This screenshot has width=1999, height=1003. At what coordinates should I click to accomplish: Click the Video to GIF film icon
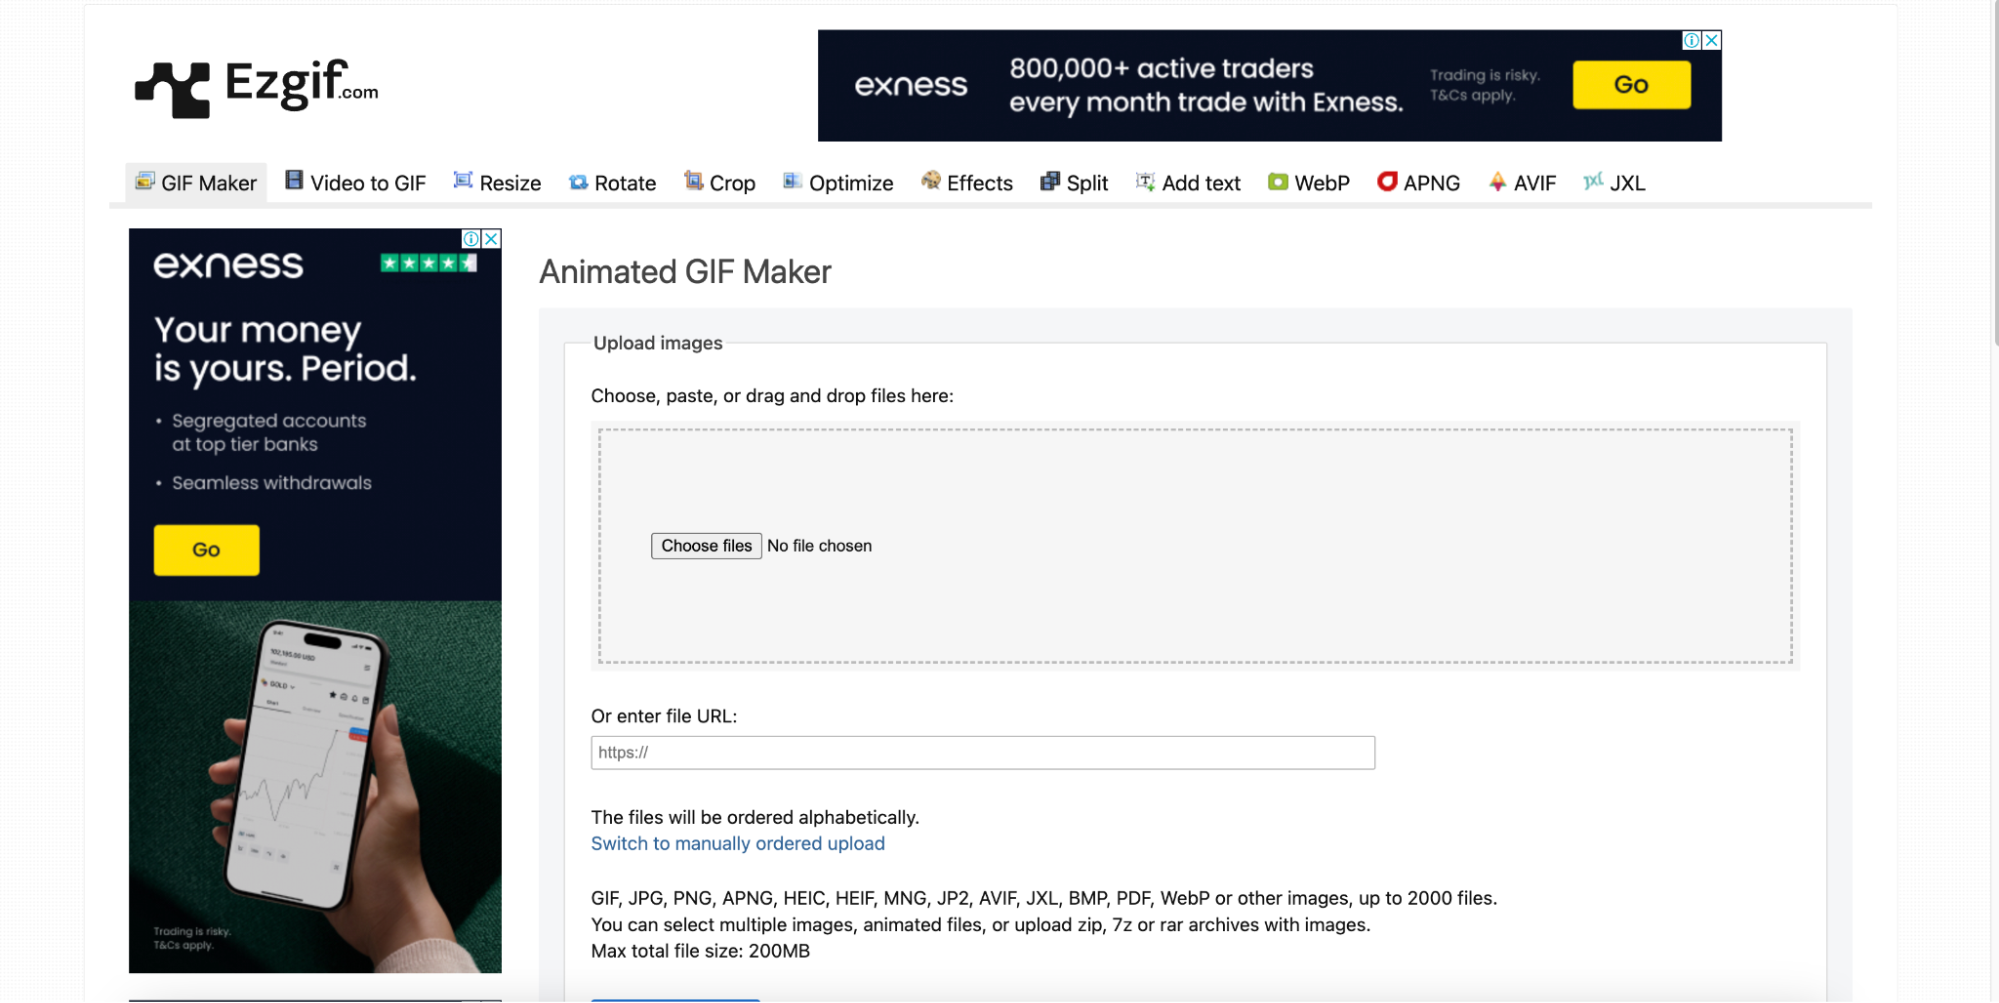tap(294, 180)
